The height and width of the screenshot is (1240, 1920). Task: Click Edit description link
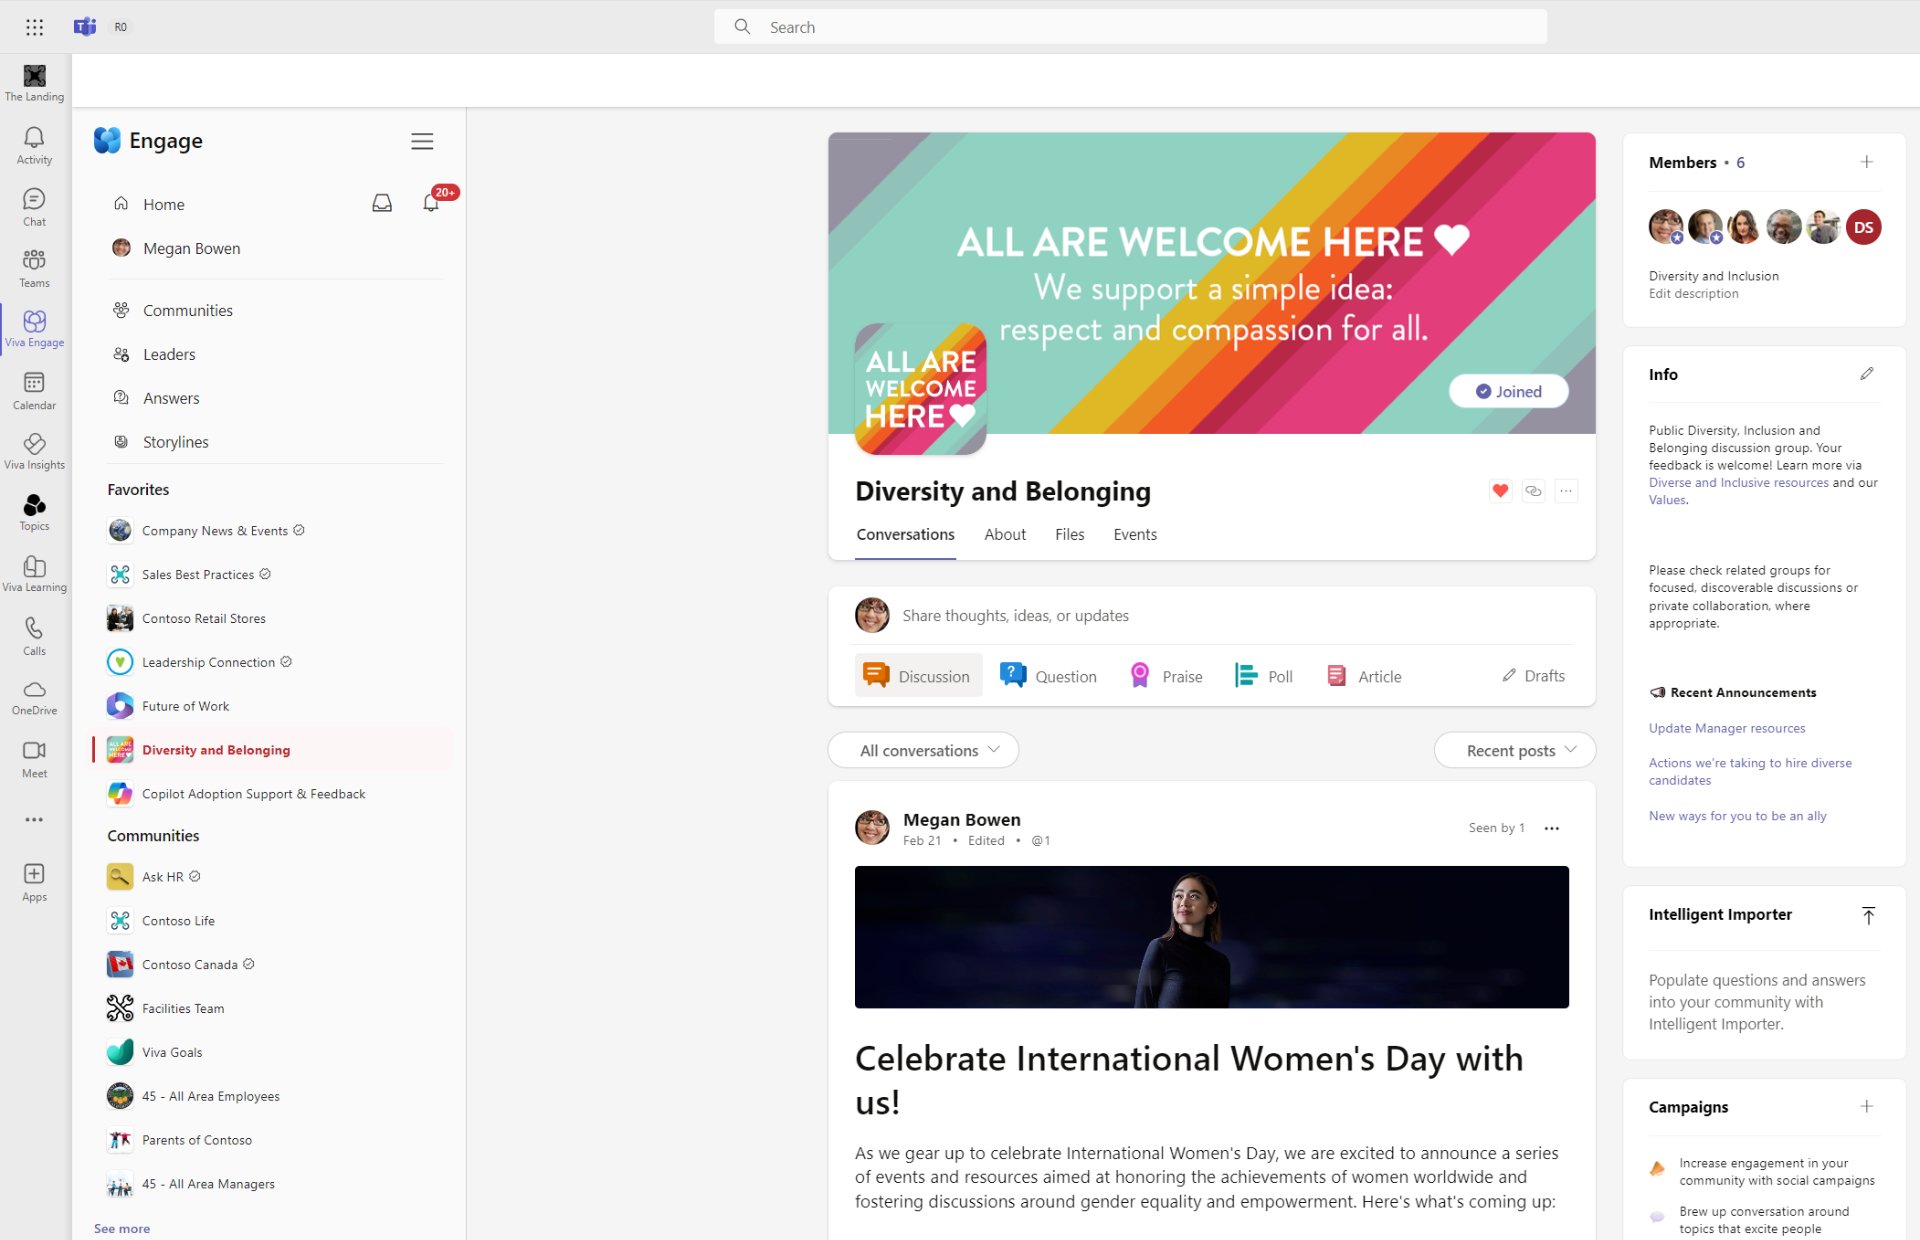[x=1693, y=293]
